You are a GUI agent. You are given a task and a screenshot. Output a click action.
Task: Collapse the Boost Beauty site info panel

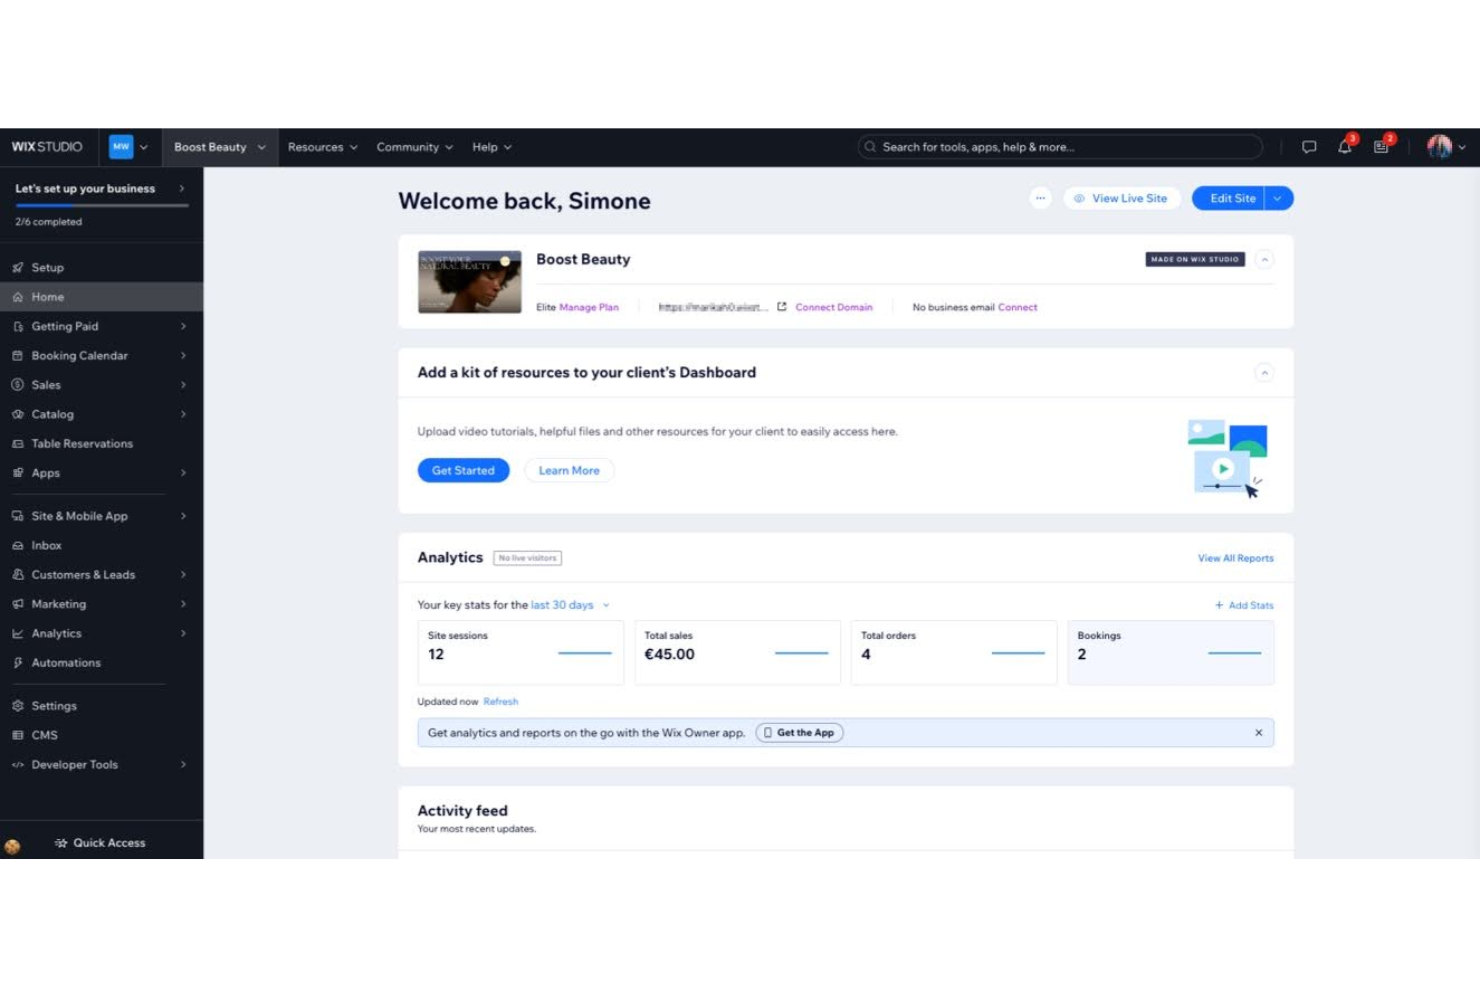pyautogui.click(x=1263, y=259)
